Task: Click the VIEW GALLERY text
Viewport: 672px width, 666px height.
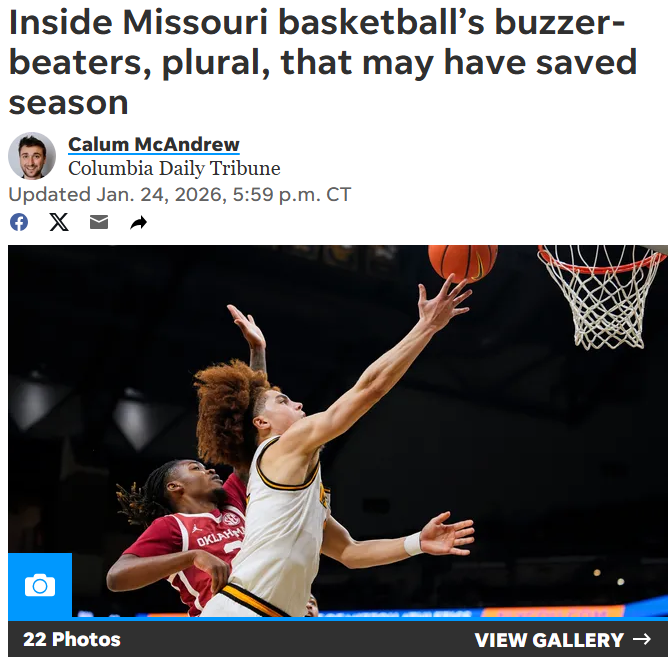Action: [x=549, y=640]
